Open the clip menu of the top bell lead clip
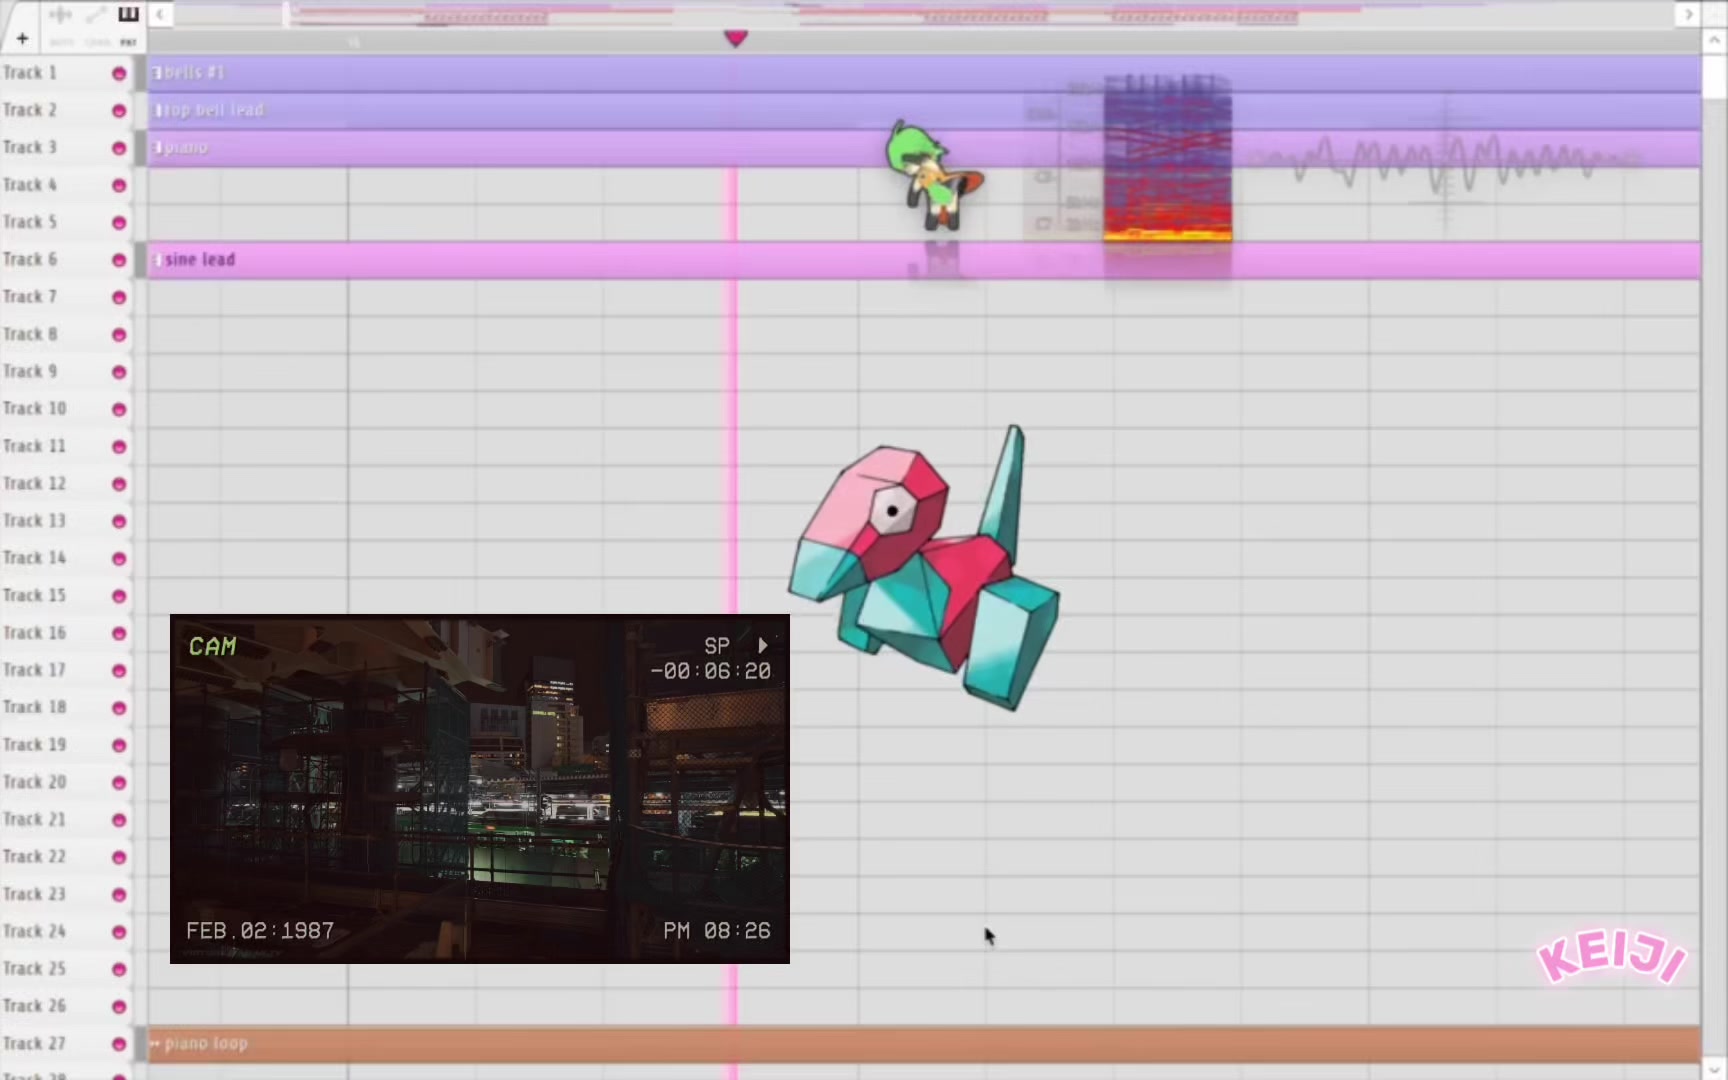The image size is (1728, 1080). (x=157, y=110)
